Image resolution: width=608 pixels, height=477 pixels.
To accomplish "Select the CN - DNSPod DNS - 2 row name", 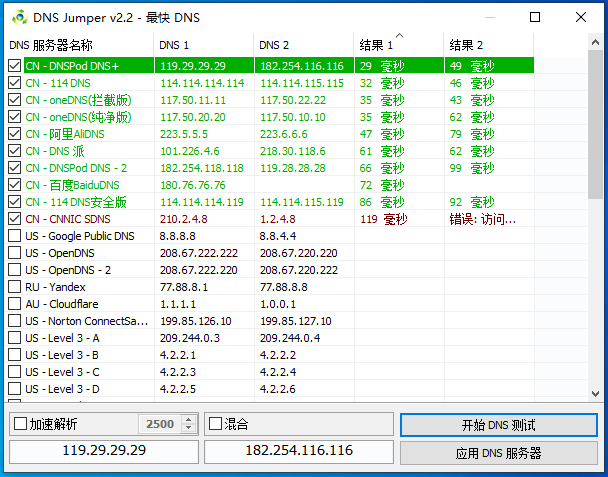I will 76,168.
